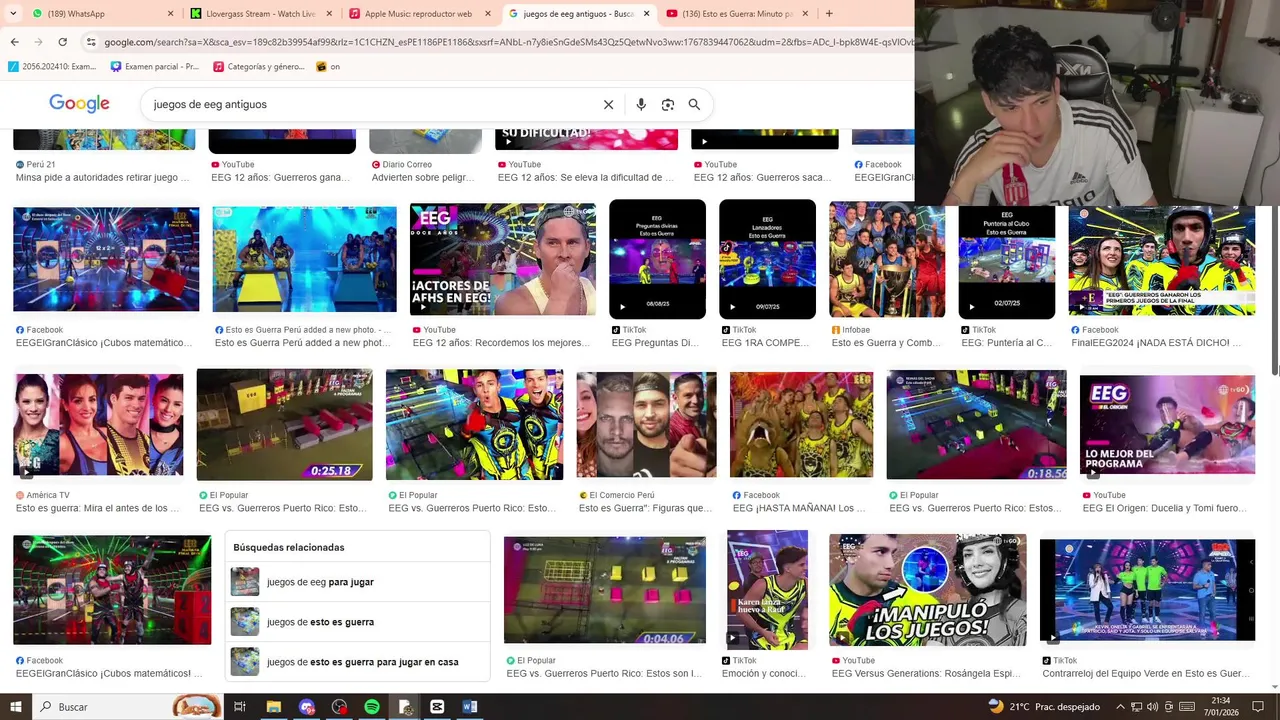Open the EEG Lanzadores TikTok thumbnail
Screen dimensions: 1280x720
tap(767, 259)
